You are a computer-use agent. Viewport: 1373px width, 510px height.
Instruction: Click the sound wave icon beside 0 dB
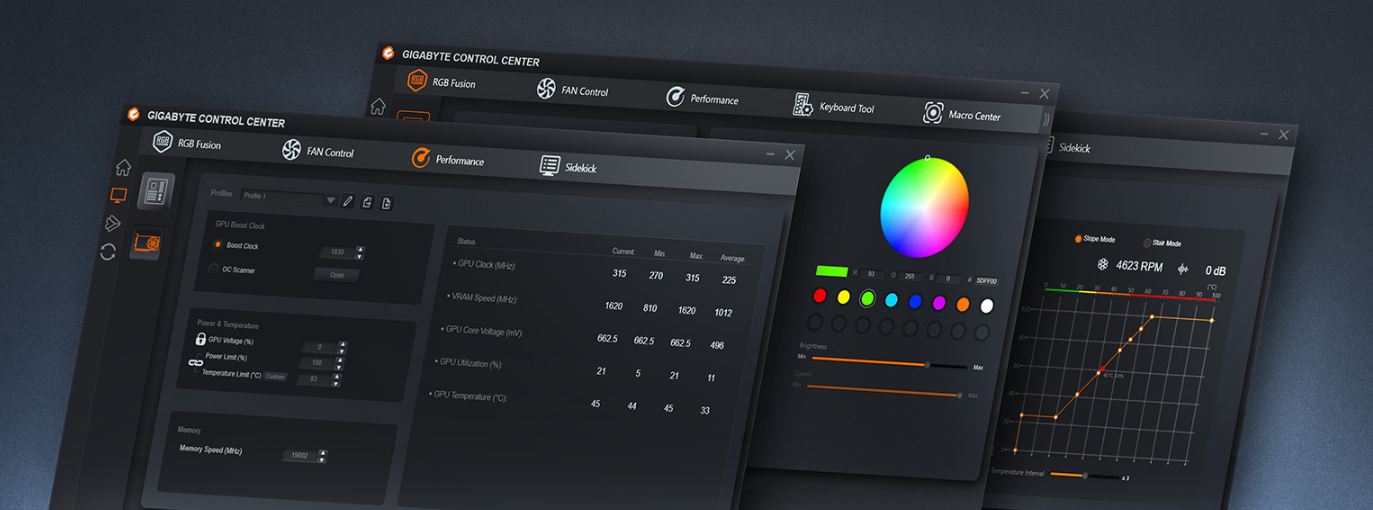point(1184,269)
